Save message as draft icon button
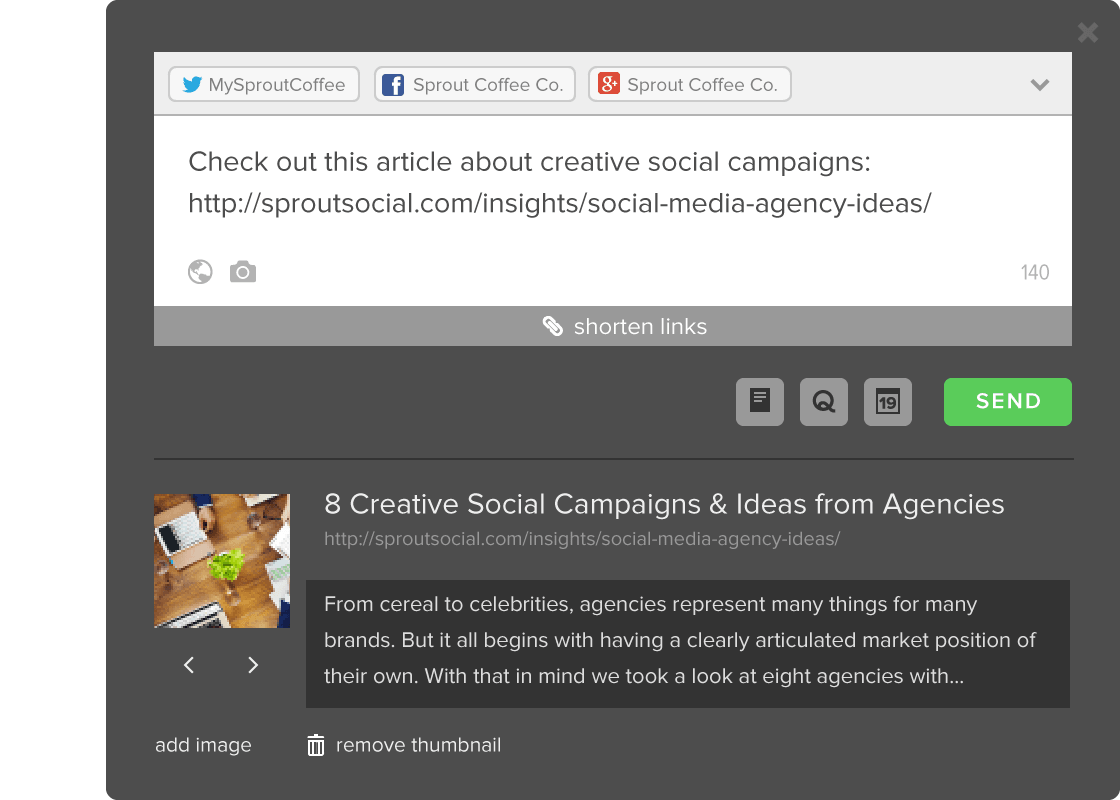This screenshot has height=800, width=1120. click(x=760, y=401)
